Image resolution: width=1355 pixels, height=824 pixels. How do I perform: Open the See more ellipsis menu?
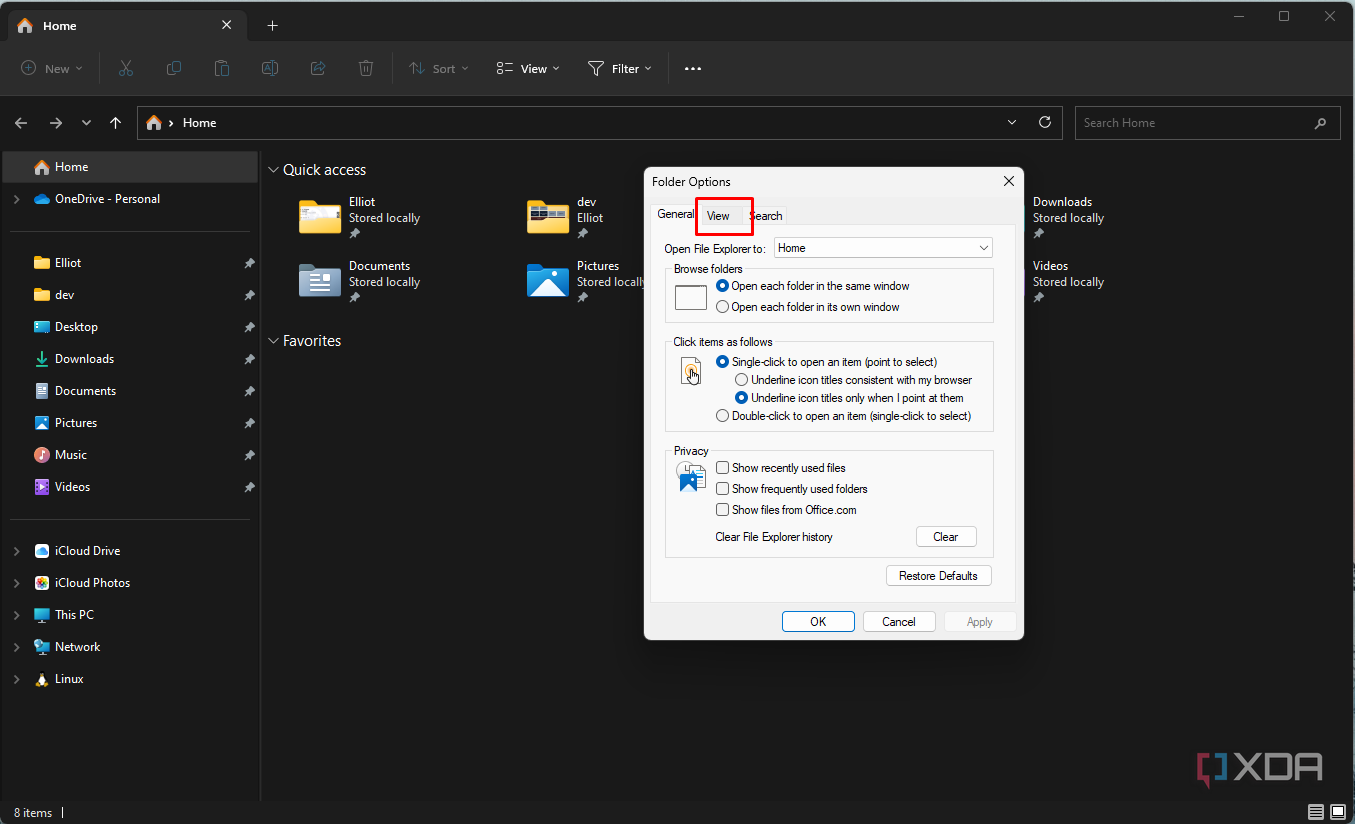tap(693, 68)
